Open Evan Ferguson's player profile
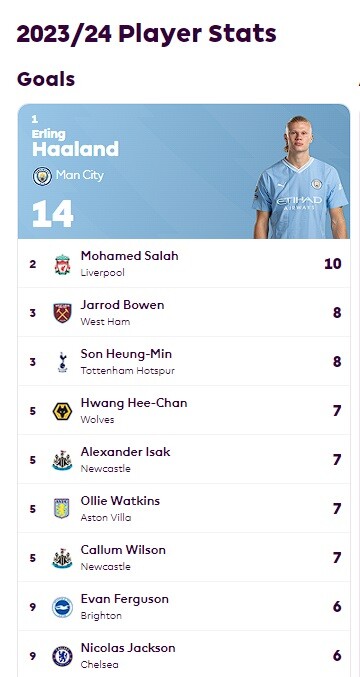Image resolution: width=360 pixels, height=677 pixels. (x=125, y=599)
